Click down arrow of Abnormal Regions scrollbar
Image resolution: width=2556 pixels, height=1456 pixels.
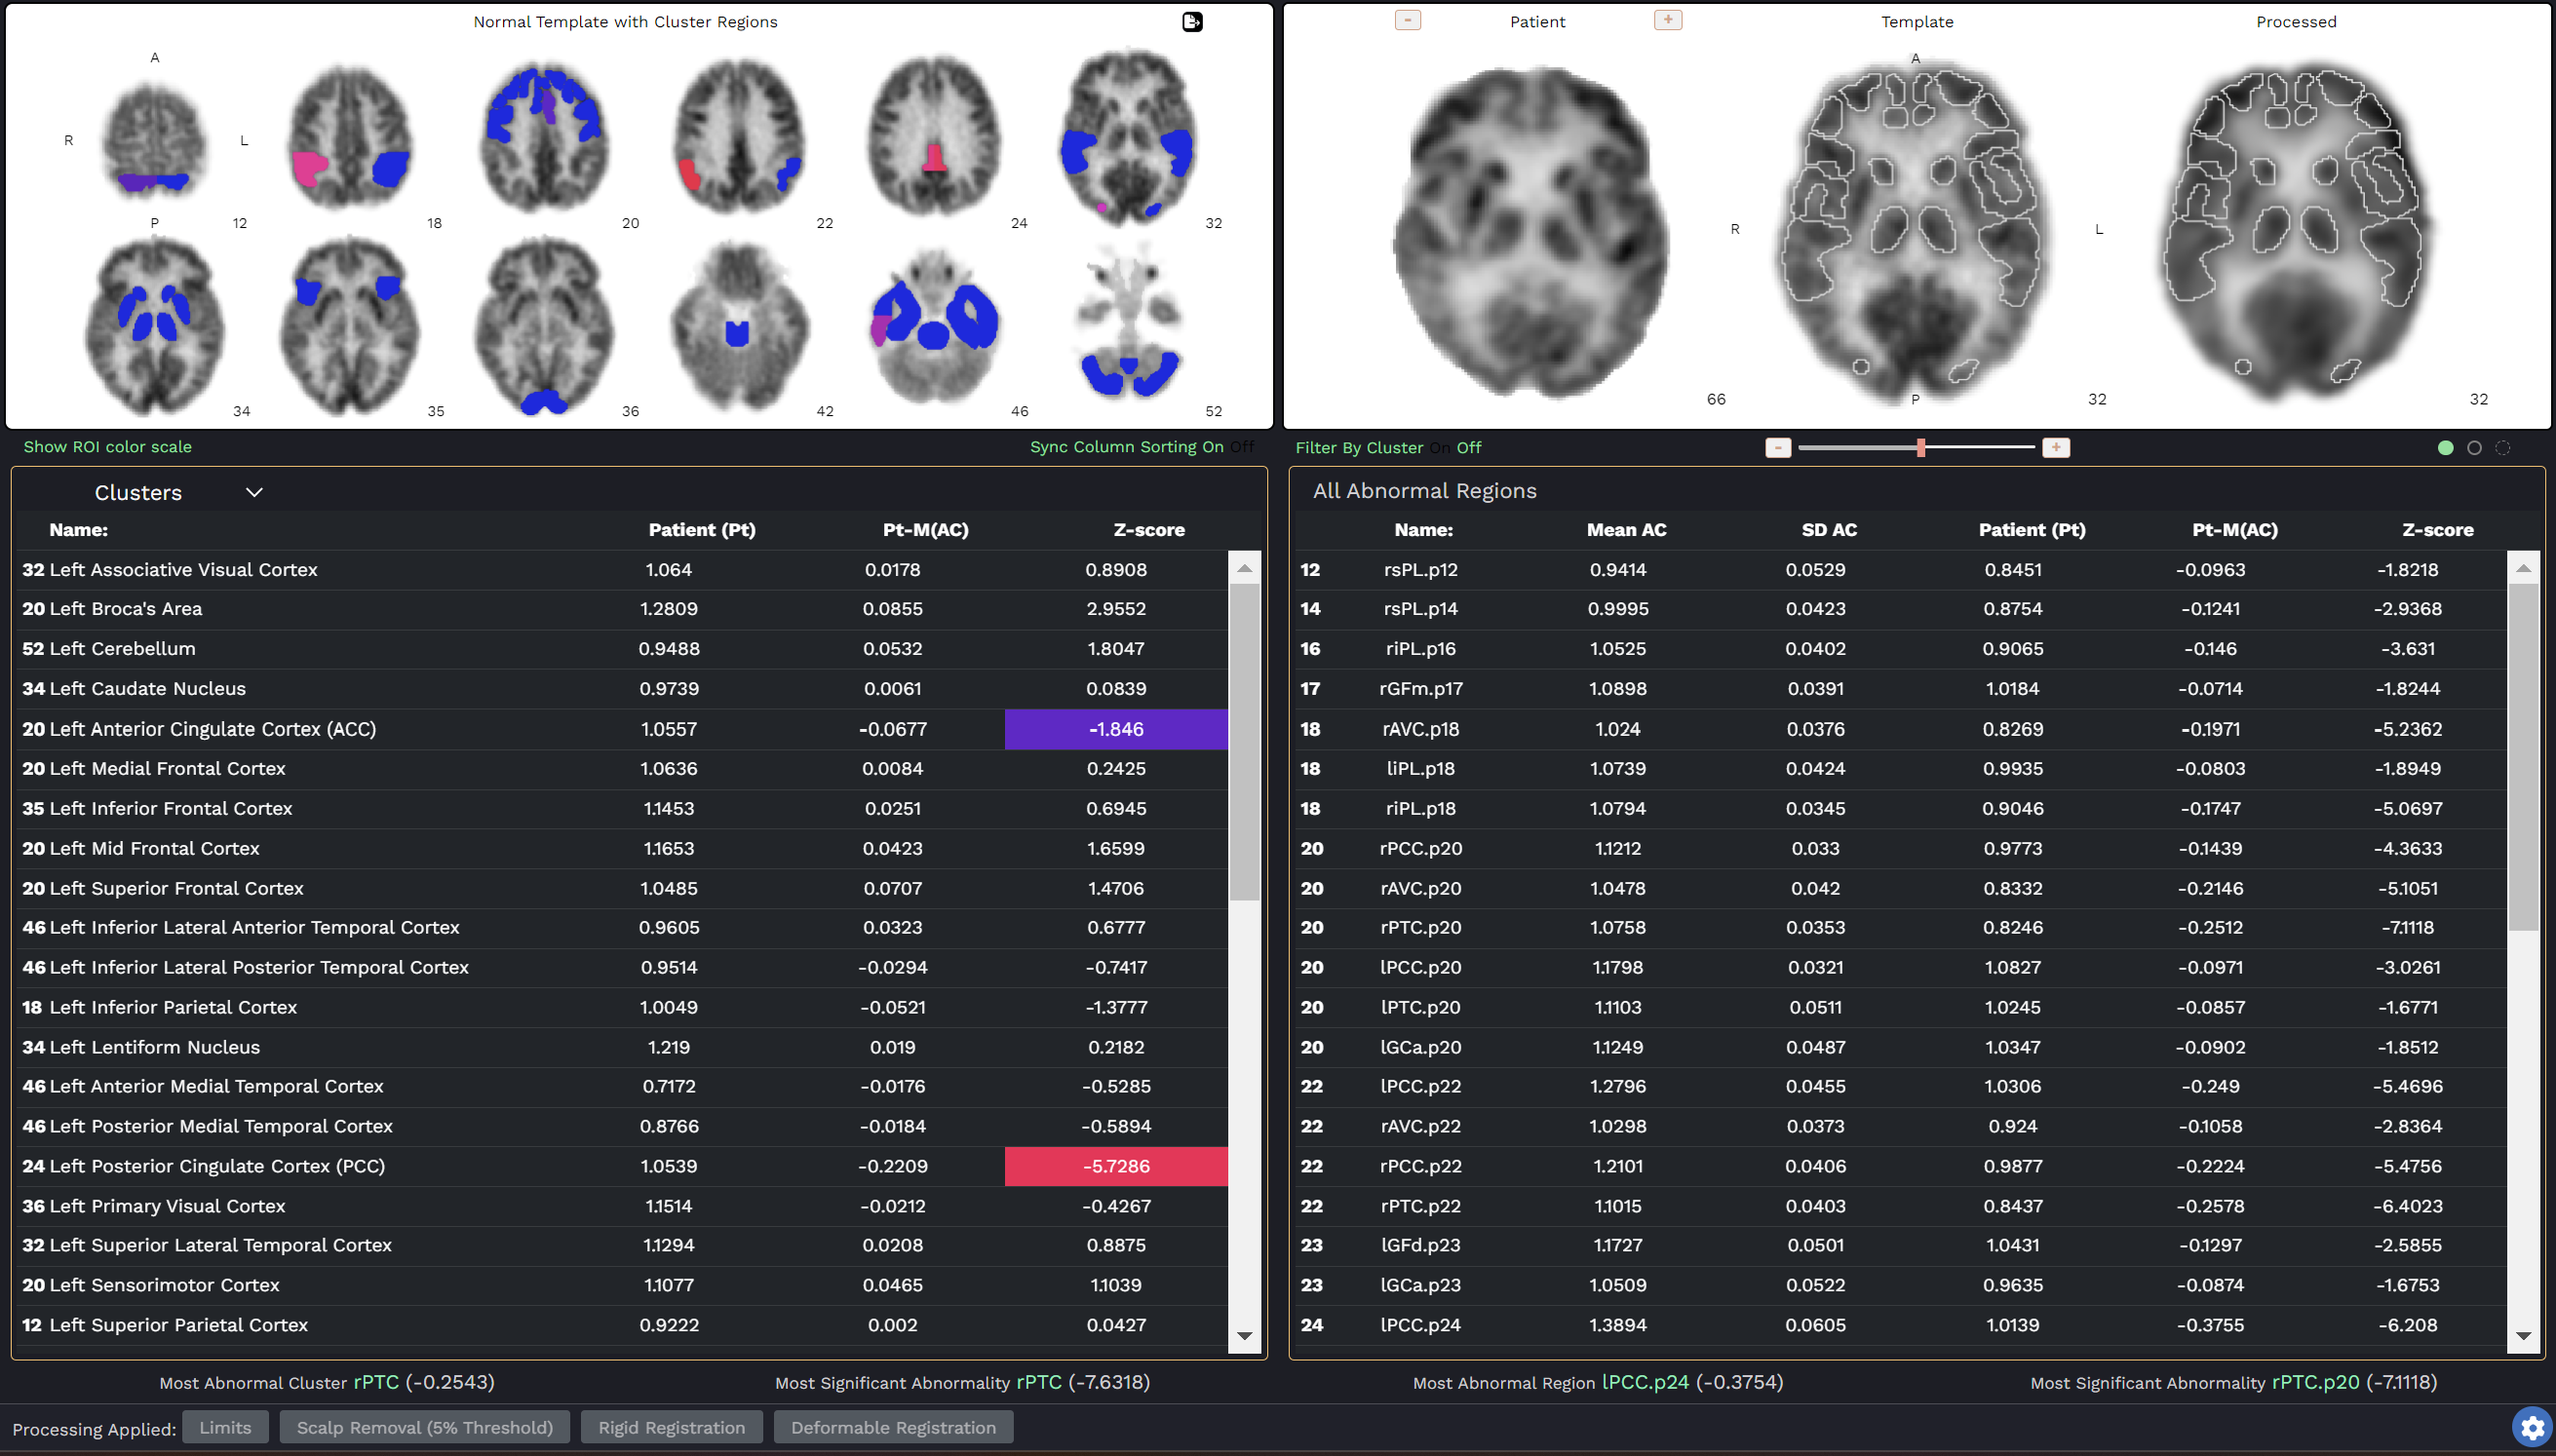pyautogui.click(x=2523, y=1336)
